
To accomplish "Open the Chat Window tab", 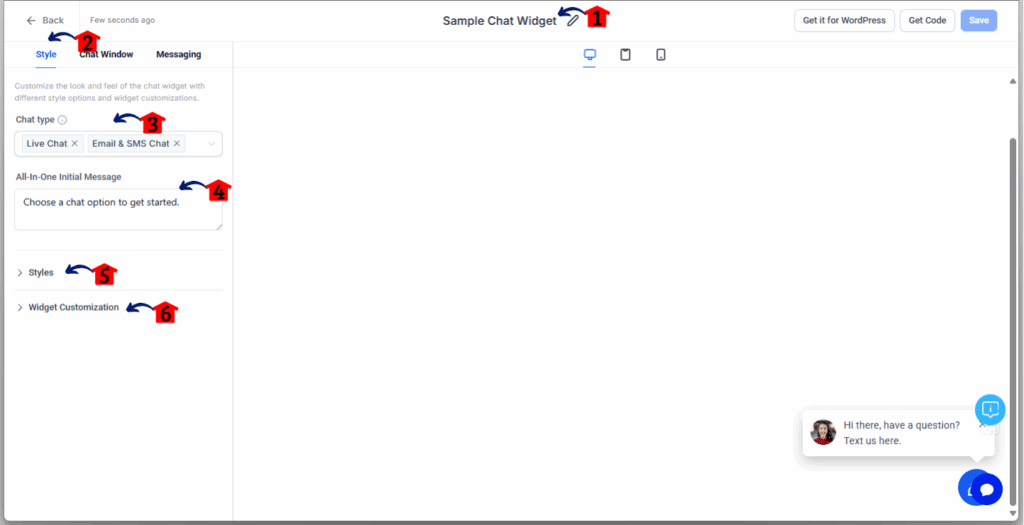I will click(x=106, y=54).
